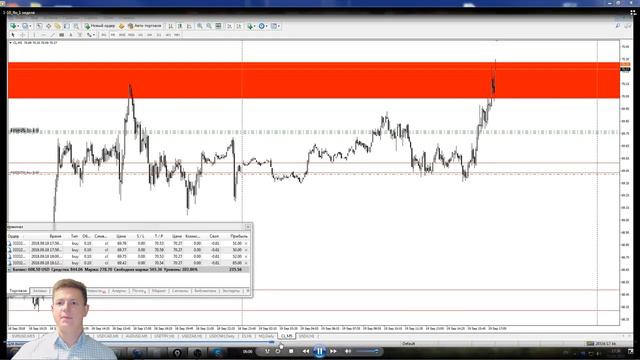
Task: Sort orders by the Время column
Action: click(x=56, y=236)
